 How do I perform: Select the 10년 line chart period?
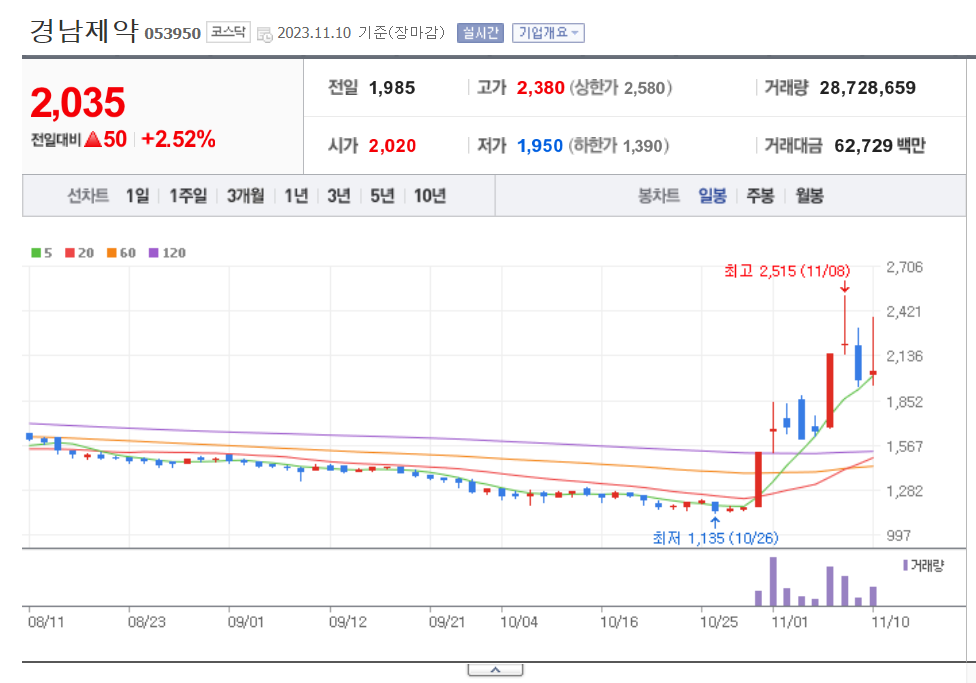point(429,196)
